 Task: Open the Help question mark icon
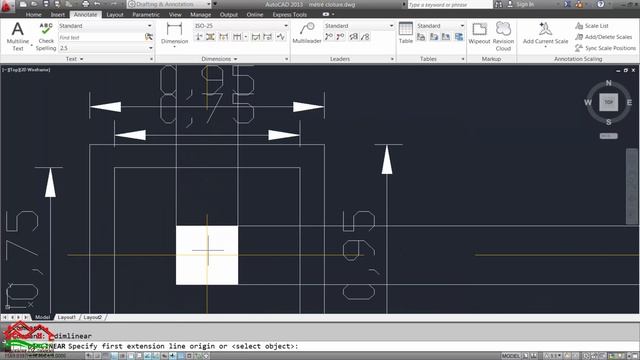point(600,4)
